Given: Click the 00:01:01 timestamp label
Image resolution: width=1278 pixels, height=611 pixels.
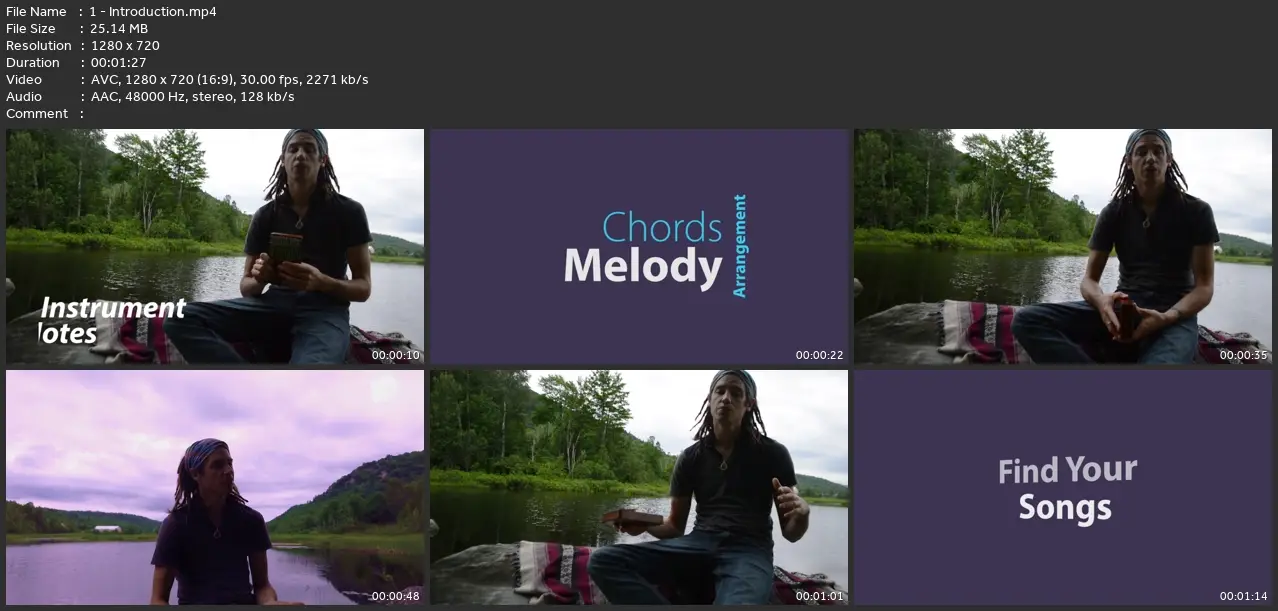Looking at the screenshot, I should [x=820, y=596].
